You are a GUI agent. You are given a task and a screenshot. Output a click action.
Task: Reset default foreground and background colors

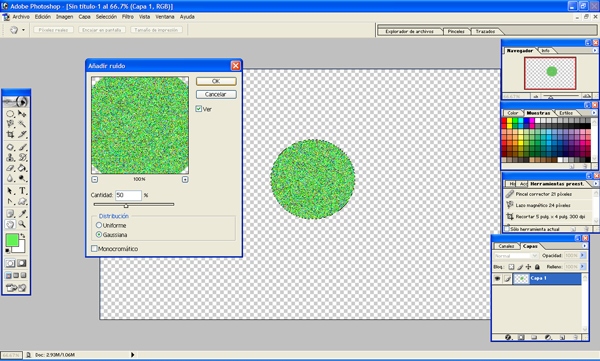(8, 251)
